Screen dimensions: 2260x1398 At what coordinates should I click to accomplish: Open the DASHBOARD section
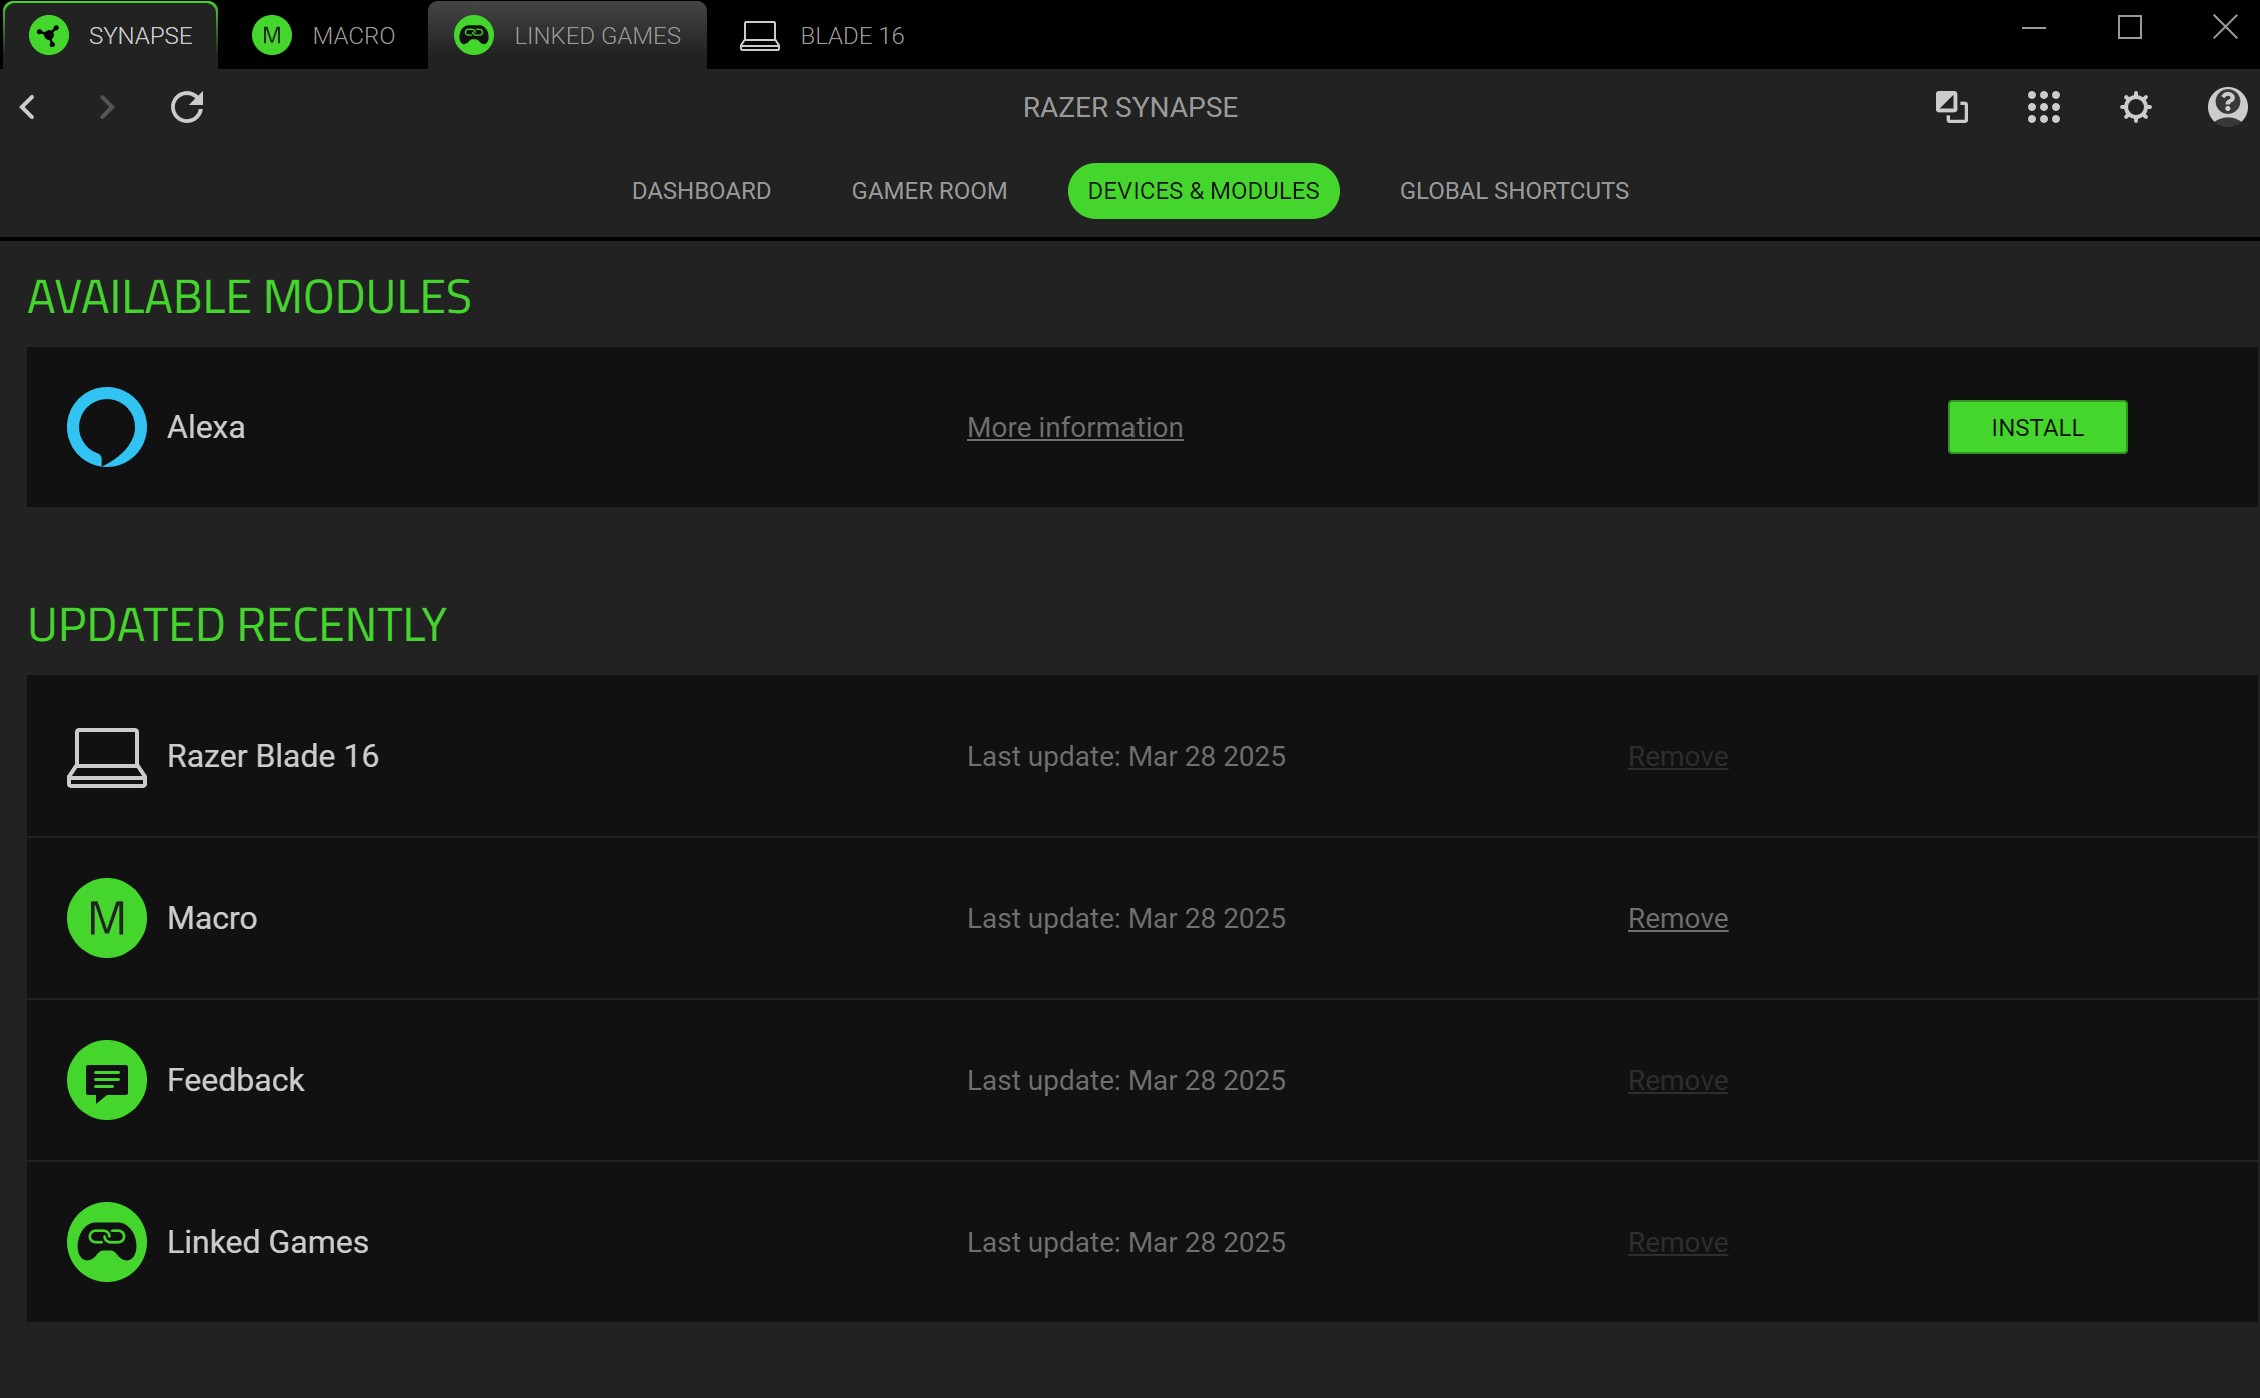pyautogui.click(x=701, y=191)
